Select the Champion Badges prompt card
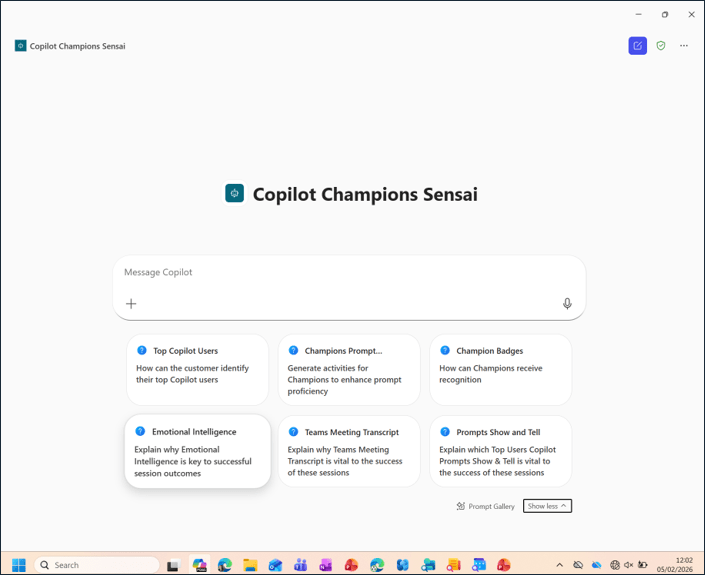The width and height of the screenshot is (705, 575). [500, 370]
